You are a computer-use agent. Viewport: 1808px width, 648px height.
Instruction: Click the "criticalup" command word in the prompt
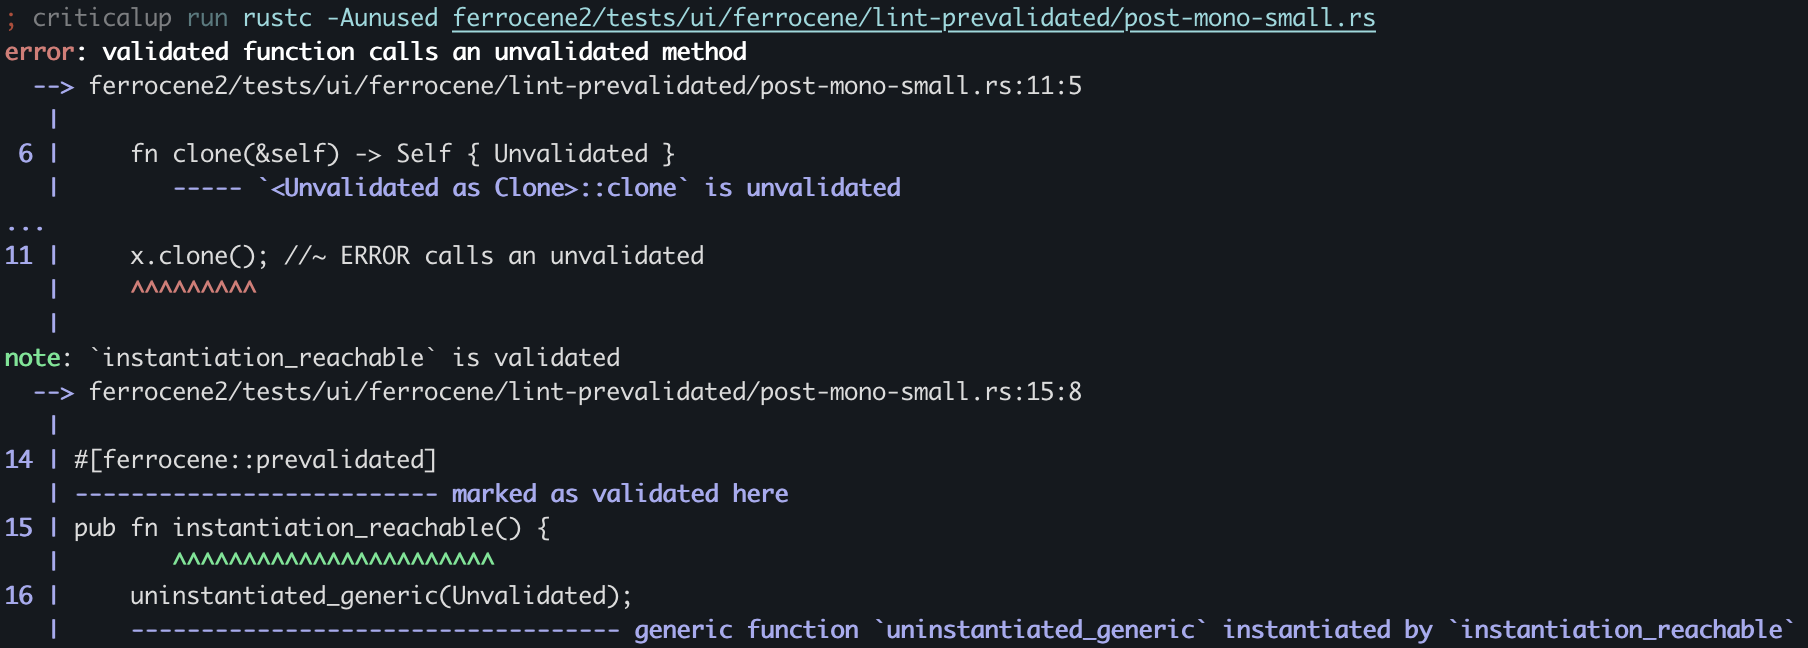pos(102,18)
